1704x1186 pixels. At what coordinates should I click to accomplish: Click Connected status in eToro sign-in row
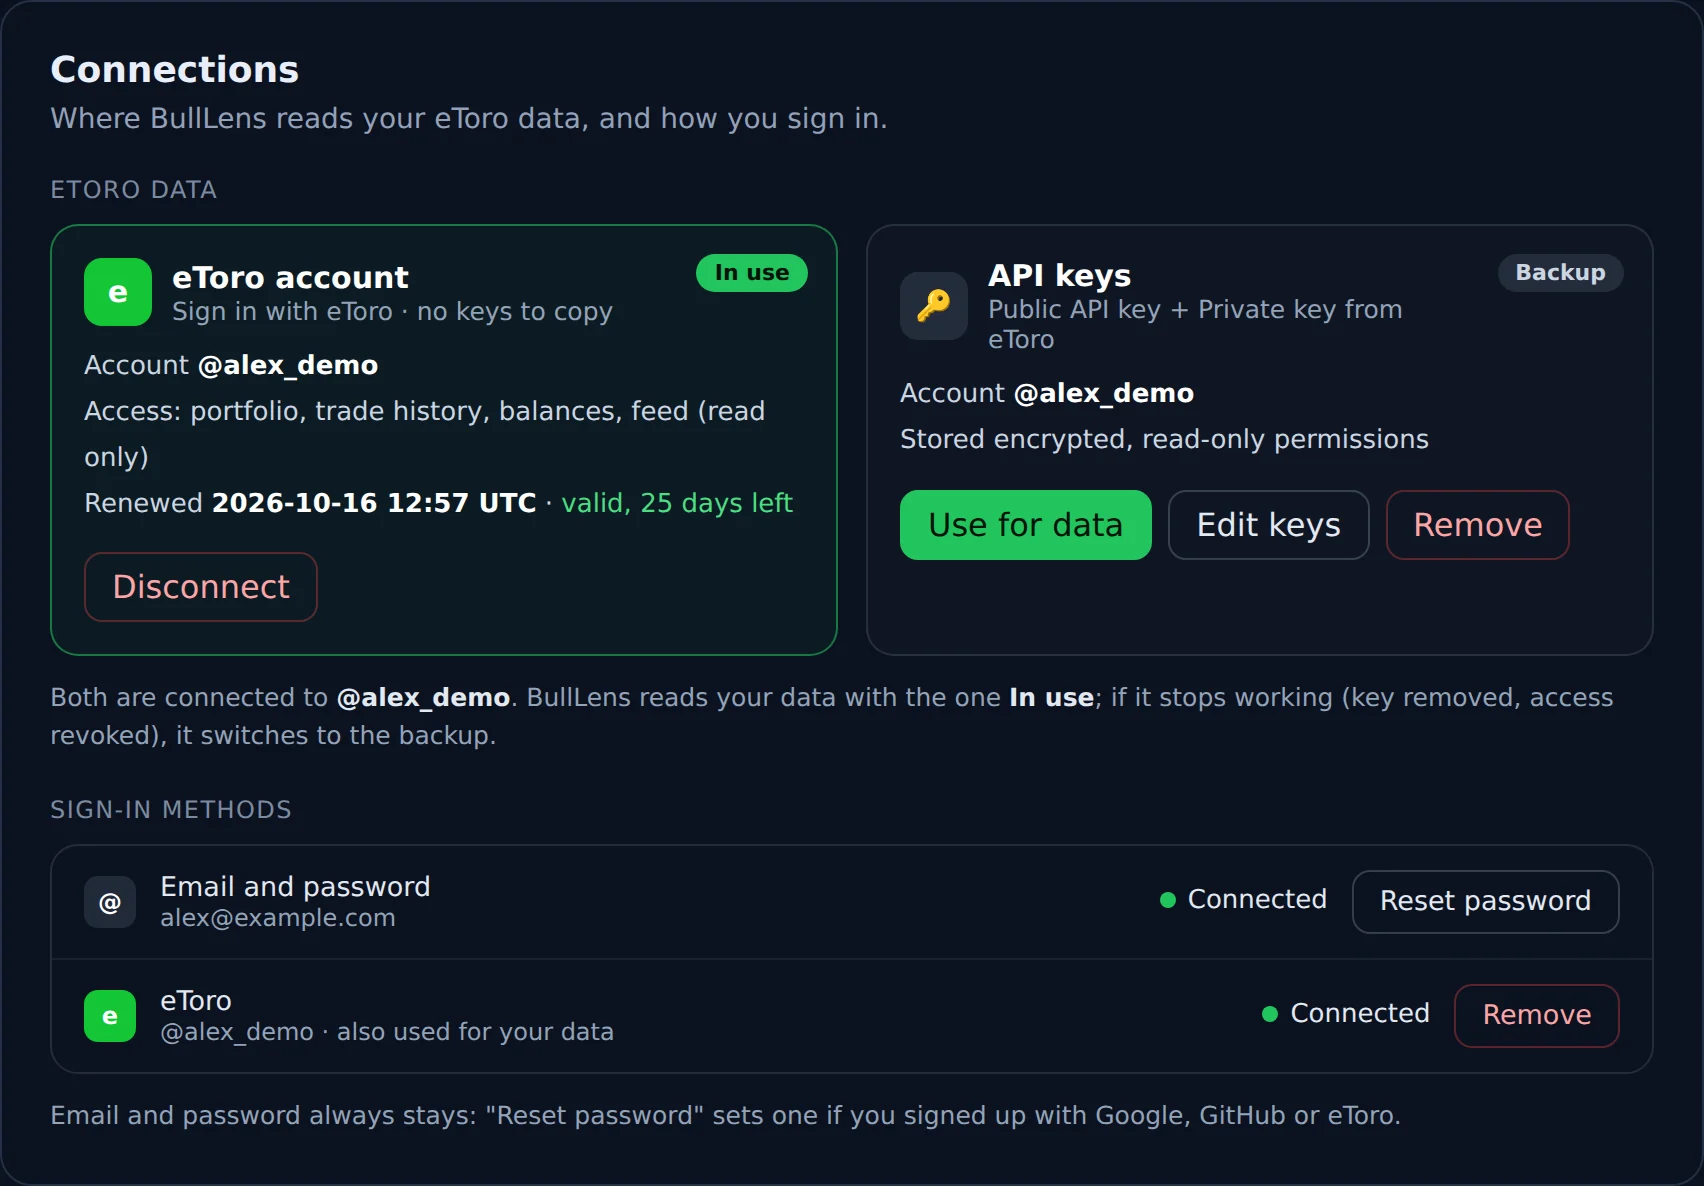[x=1346, y=1014]
